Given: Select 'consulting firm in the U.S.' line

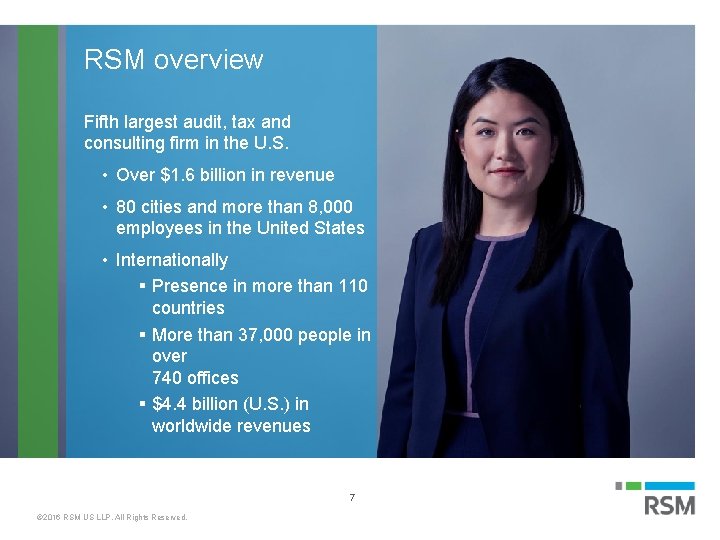Looking at the screenshot, I should point(186,143).
